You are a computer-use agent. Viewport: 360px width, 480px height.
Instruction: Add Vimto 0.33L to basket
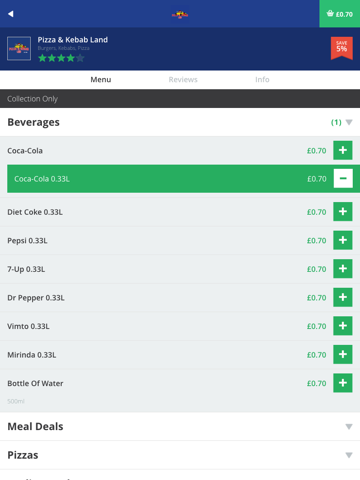pos(343,326)
